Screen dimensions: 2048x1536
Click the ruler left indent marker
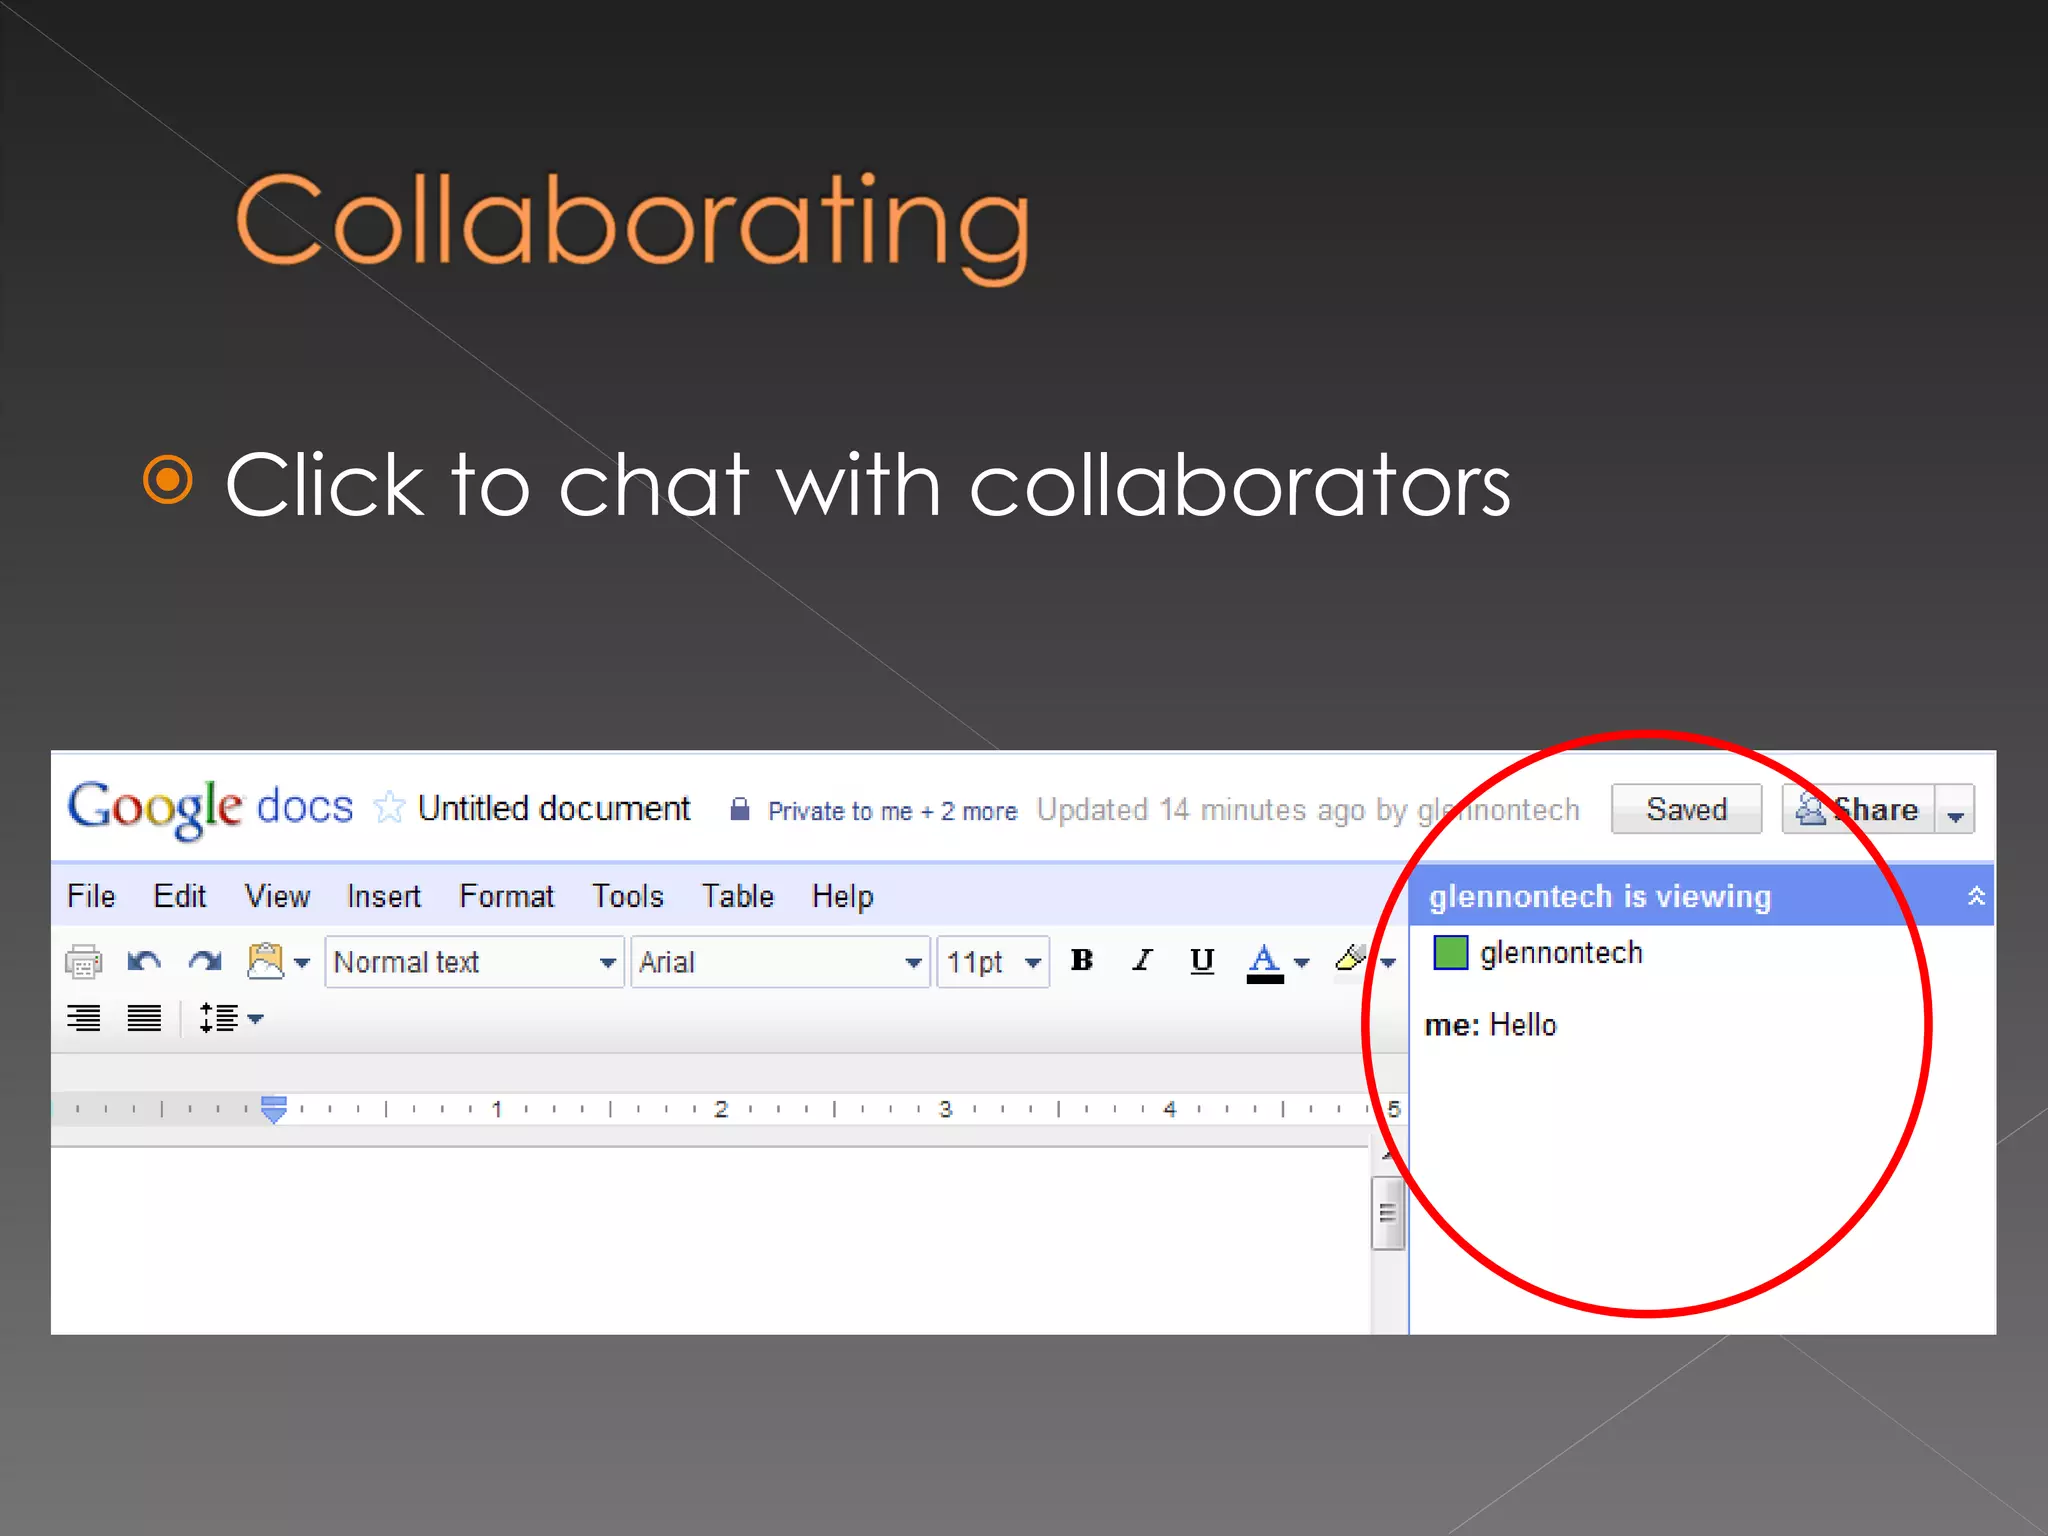[x=274, y=1109]
